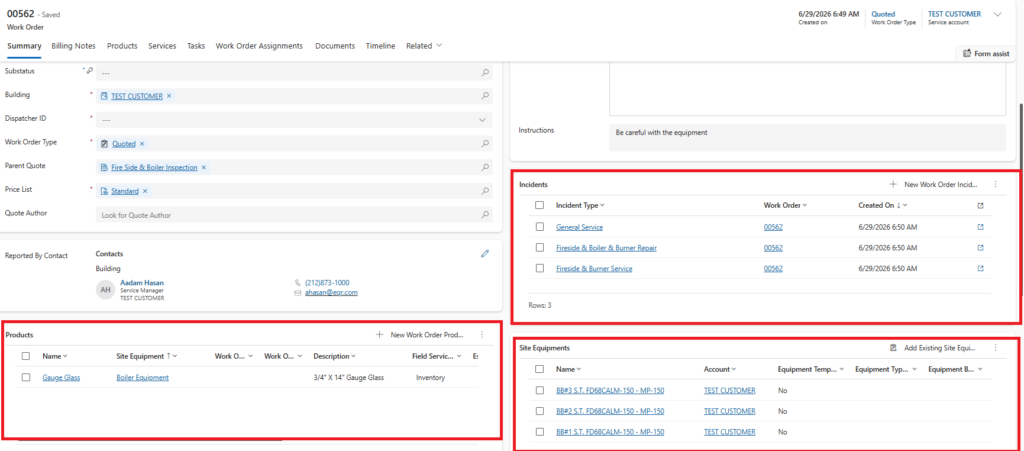Click search icon in Building field
The height and width of the screenshot is (451, 1024).
485,96
